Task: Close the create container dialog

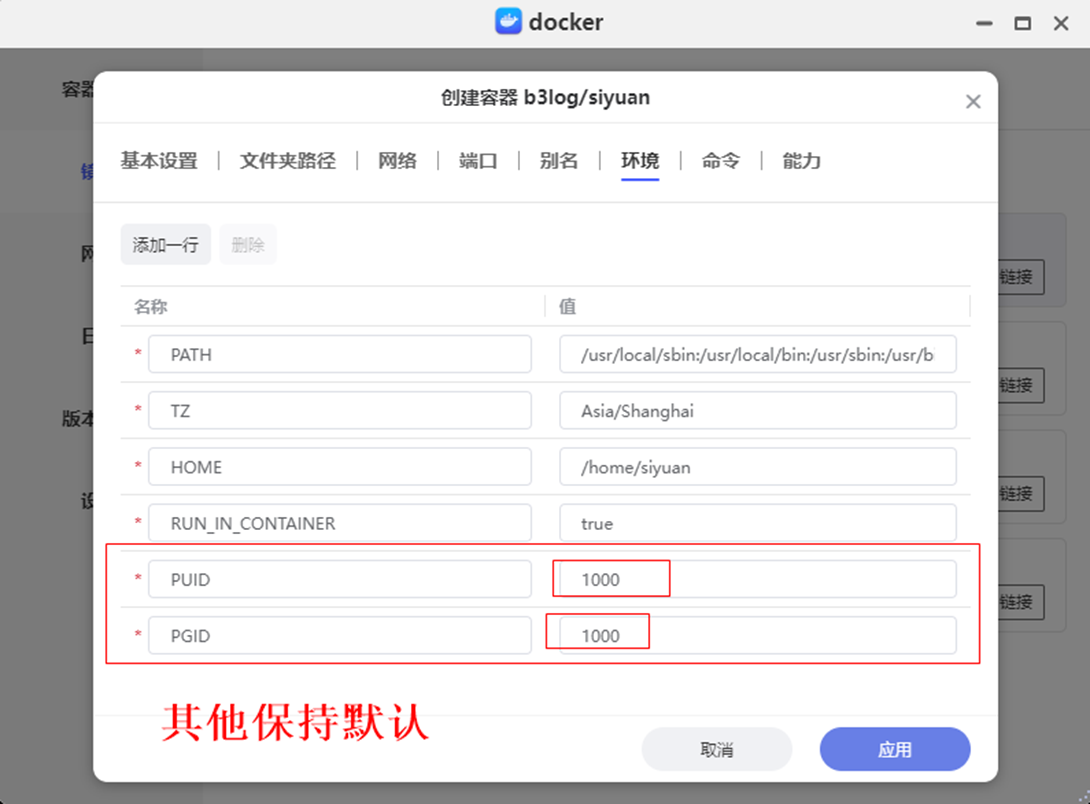Action: click(973, 101)
